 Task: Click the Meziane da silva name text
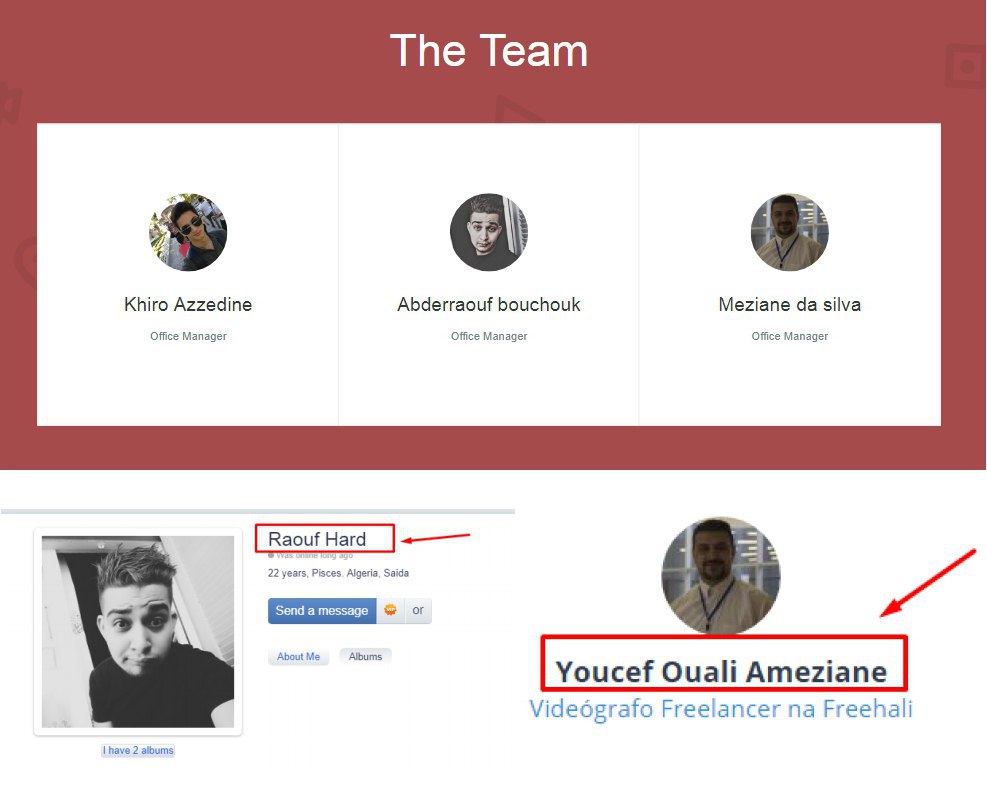789,305
